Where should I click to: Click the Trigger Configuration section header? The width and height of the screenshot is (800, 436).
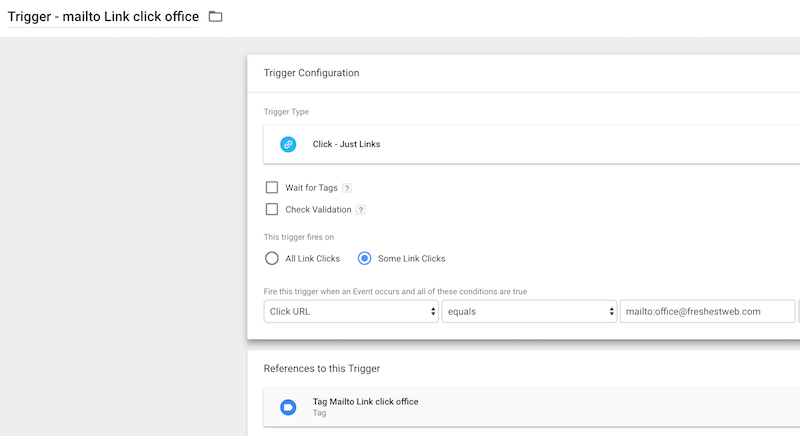(x=311, y=73)
